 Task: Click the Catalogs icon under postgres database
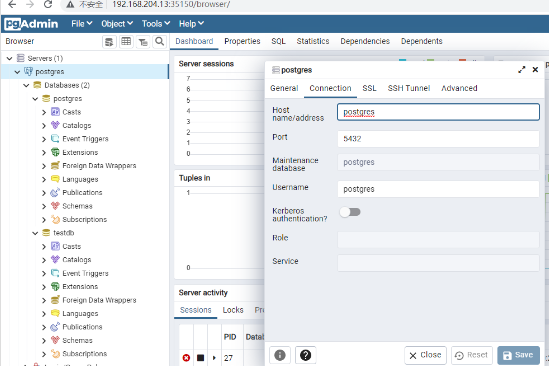tap(55, 125)
